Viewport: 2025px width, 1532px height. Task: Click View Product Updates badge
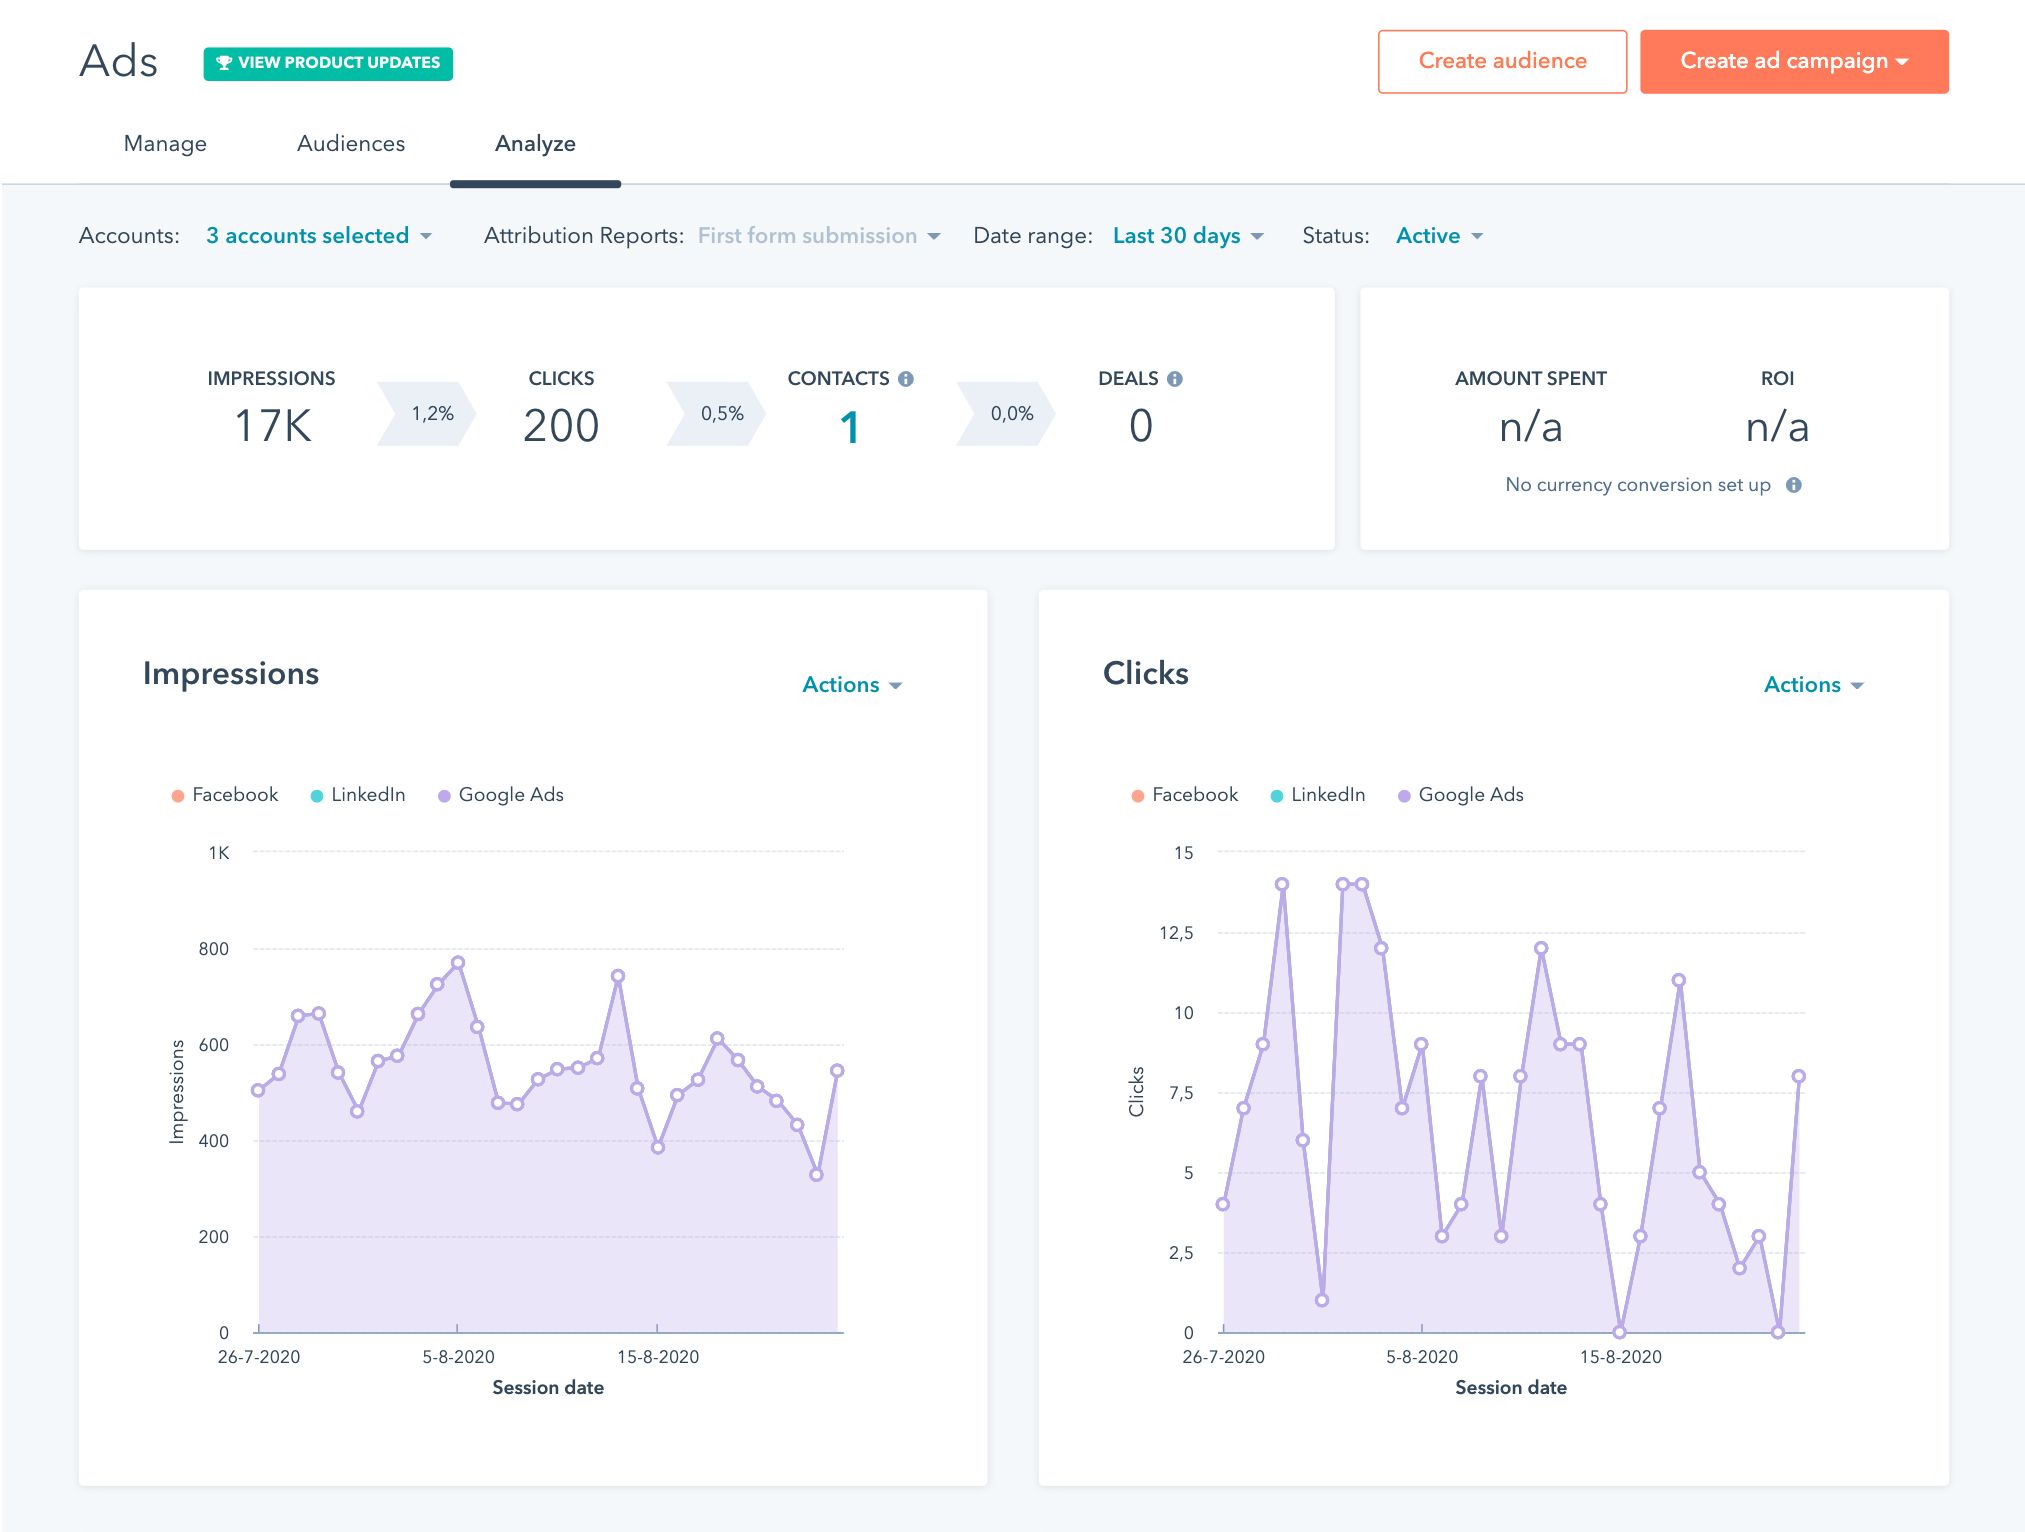point(328,63)
